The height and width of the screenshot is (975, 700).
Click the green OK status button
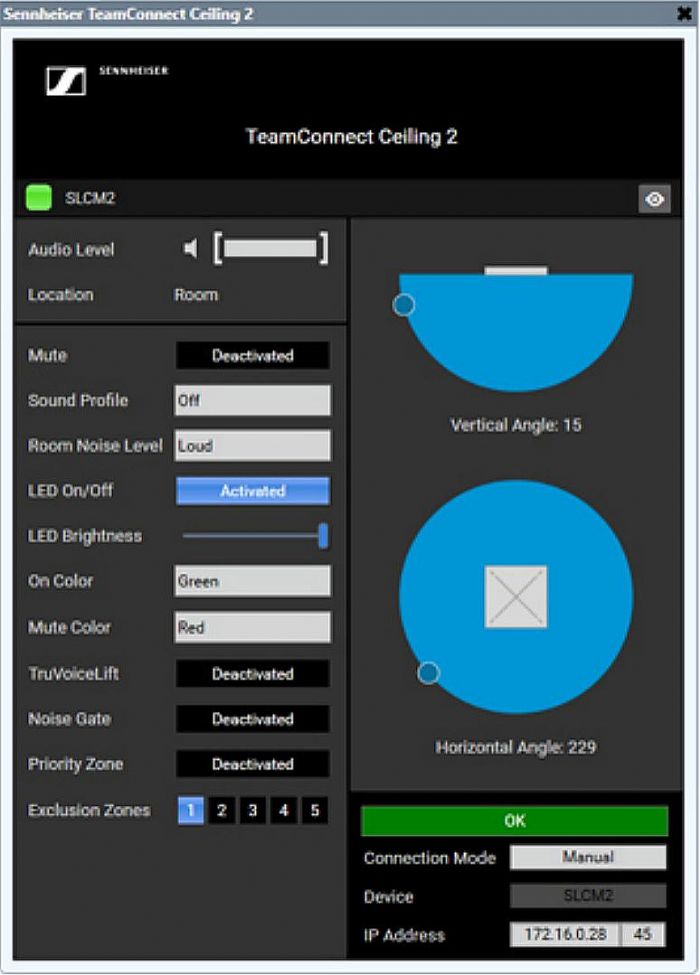click(514, 820)
